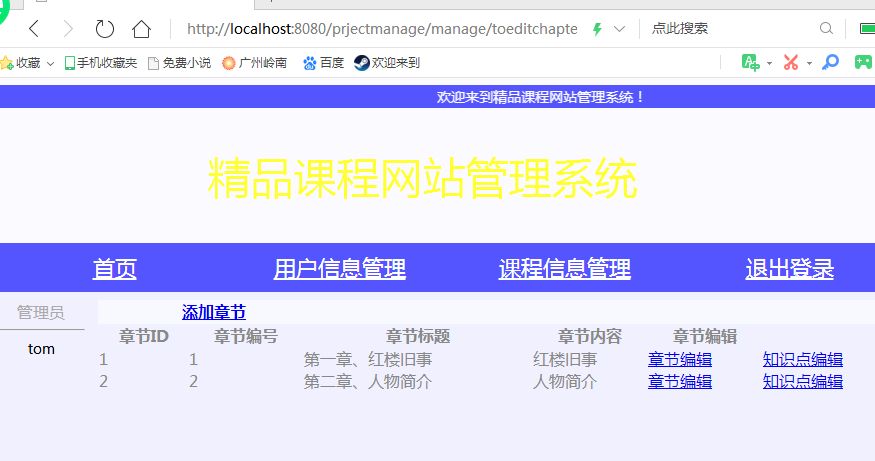Click the 章节编号 column header

[x=246, y=337]
